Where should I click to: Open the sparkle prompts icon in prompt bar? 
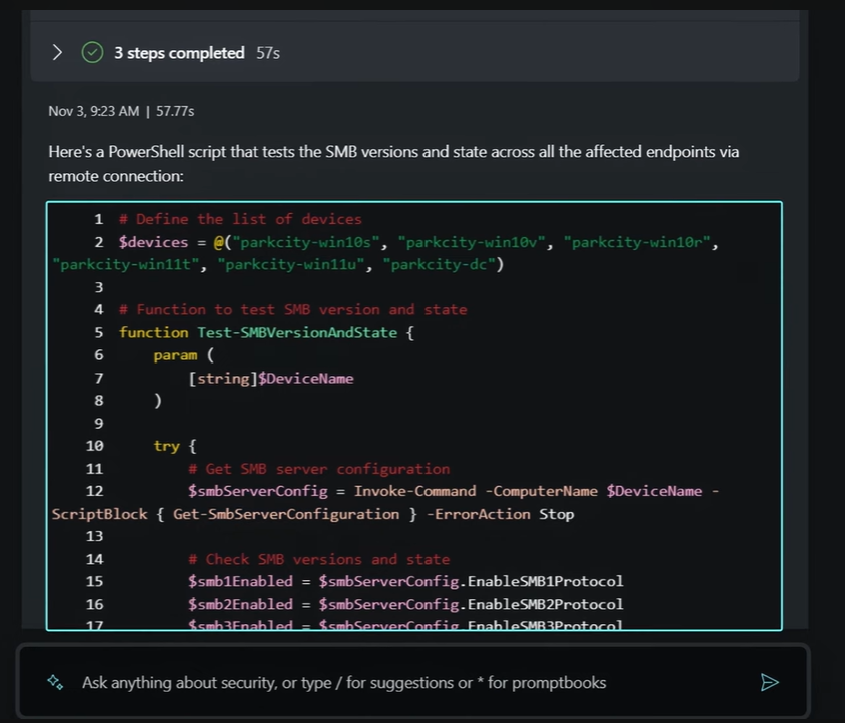tap(55, 682)
